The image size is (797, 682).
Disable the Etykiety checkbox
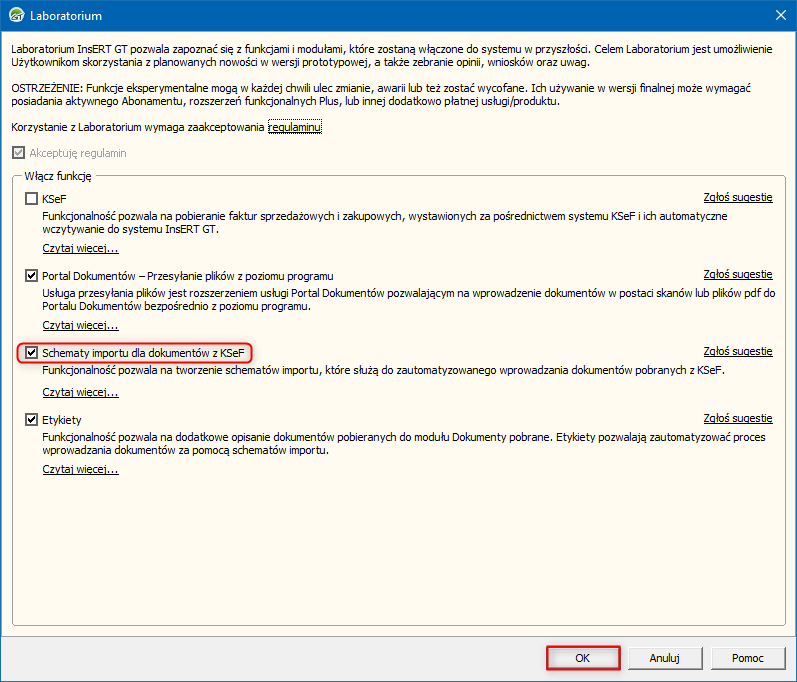coord(32,420)
